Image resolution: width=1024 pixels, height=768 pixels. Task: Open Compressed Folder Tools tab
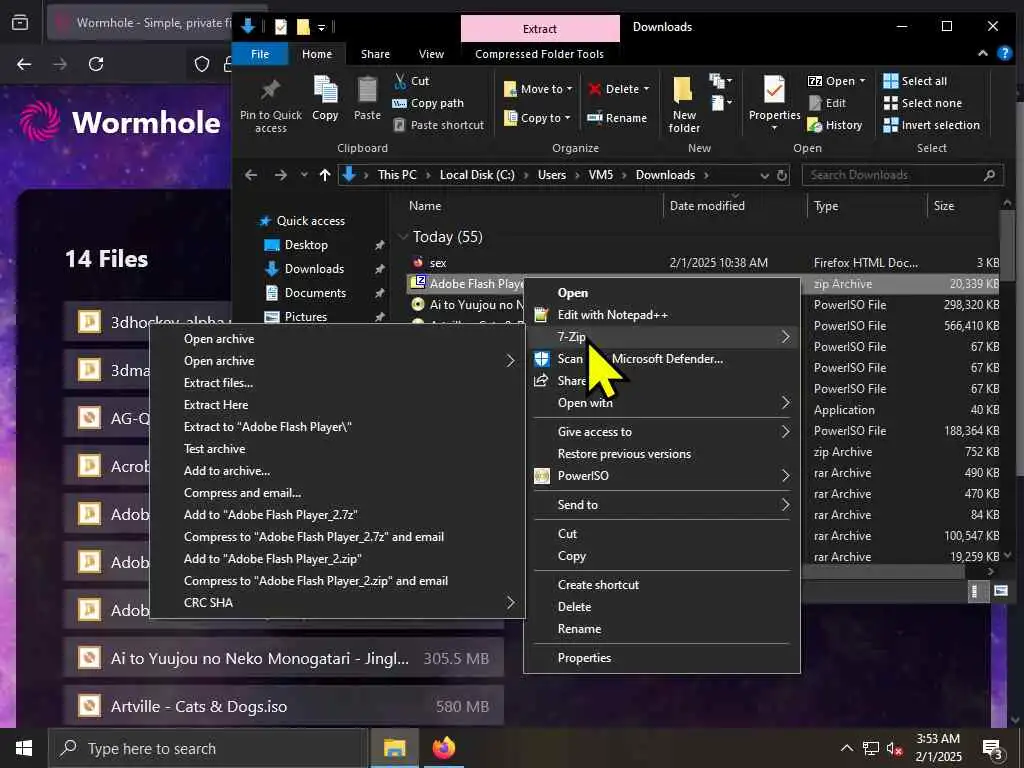[x=539, y=54]
